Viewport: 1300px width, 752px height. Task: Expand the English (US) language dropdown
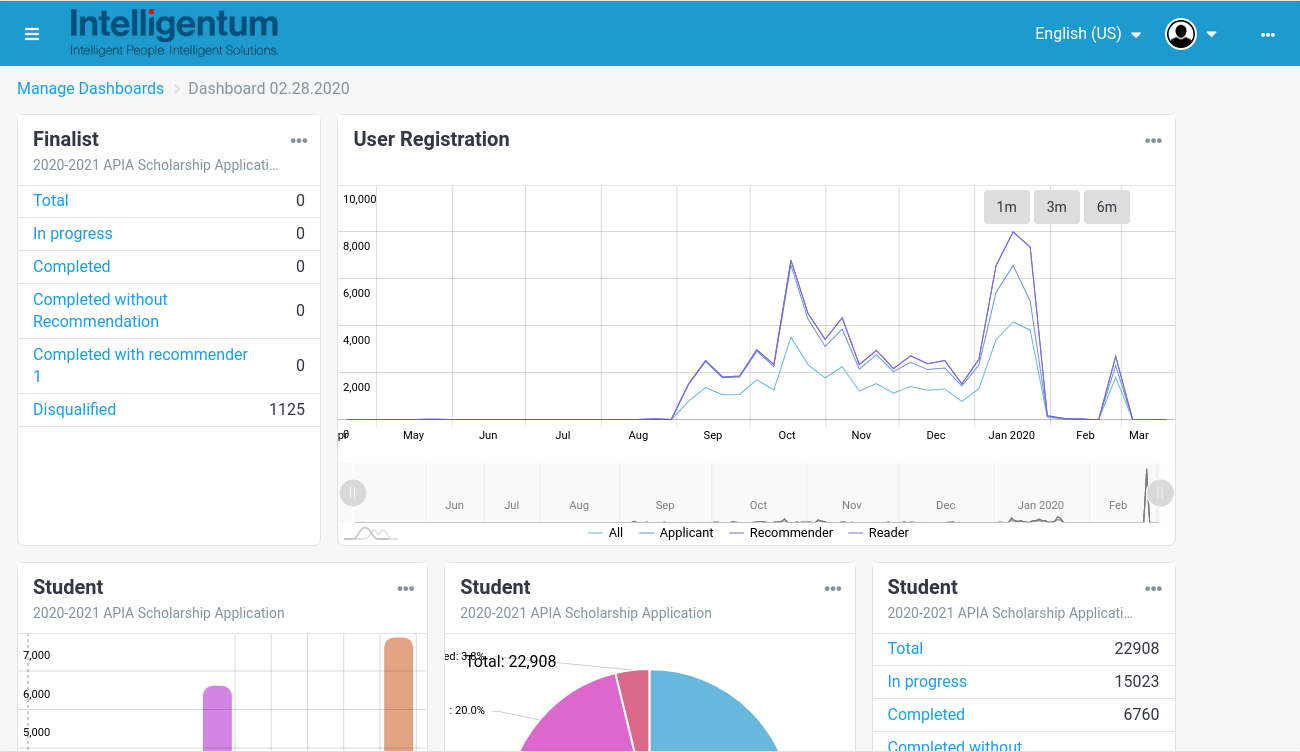click(x=1088, y=34)
